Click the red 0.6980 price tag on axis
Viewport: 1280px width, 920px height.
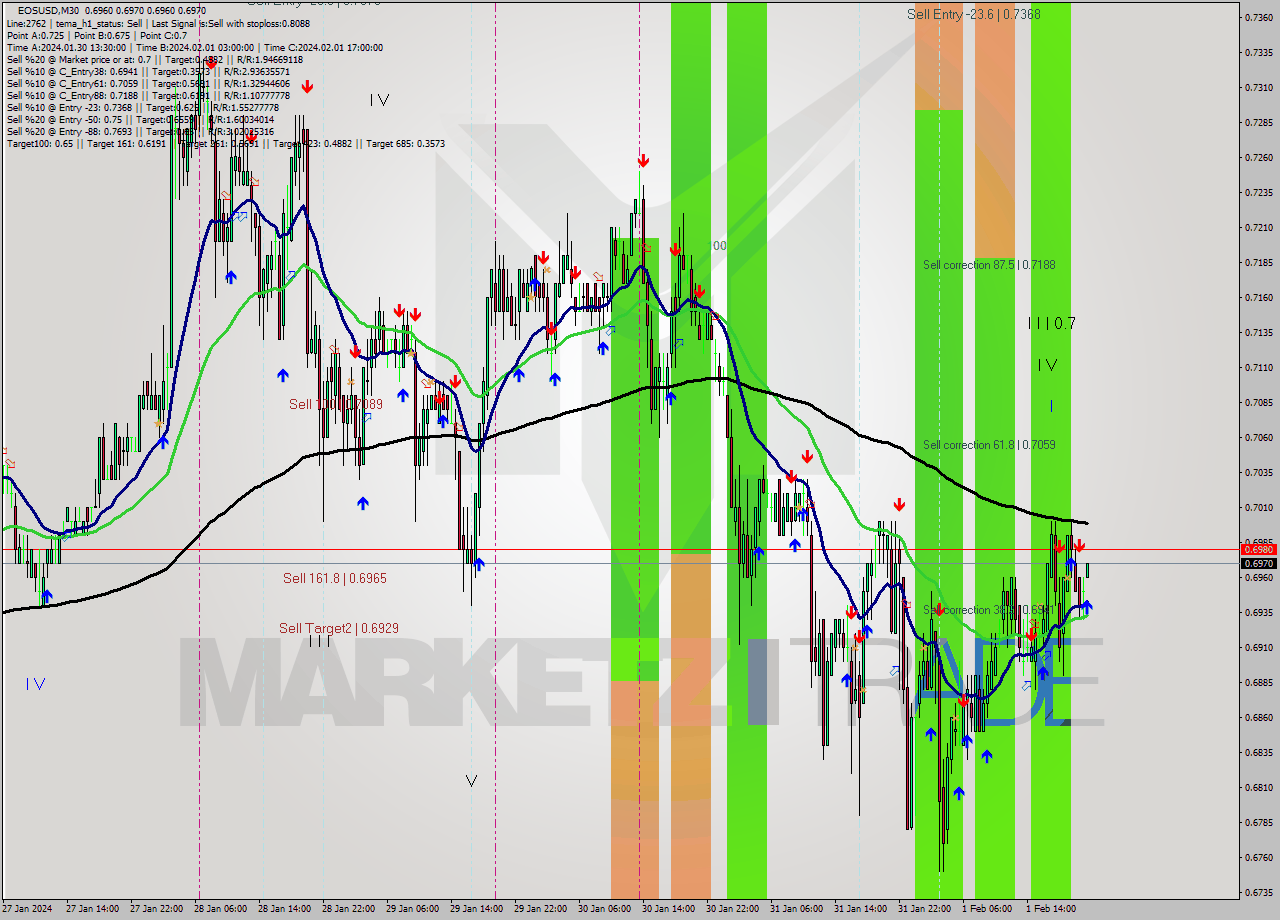coord(1258,549)
